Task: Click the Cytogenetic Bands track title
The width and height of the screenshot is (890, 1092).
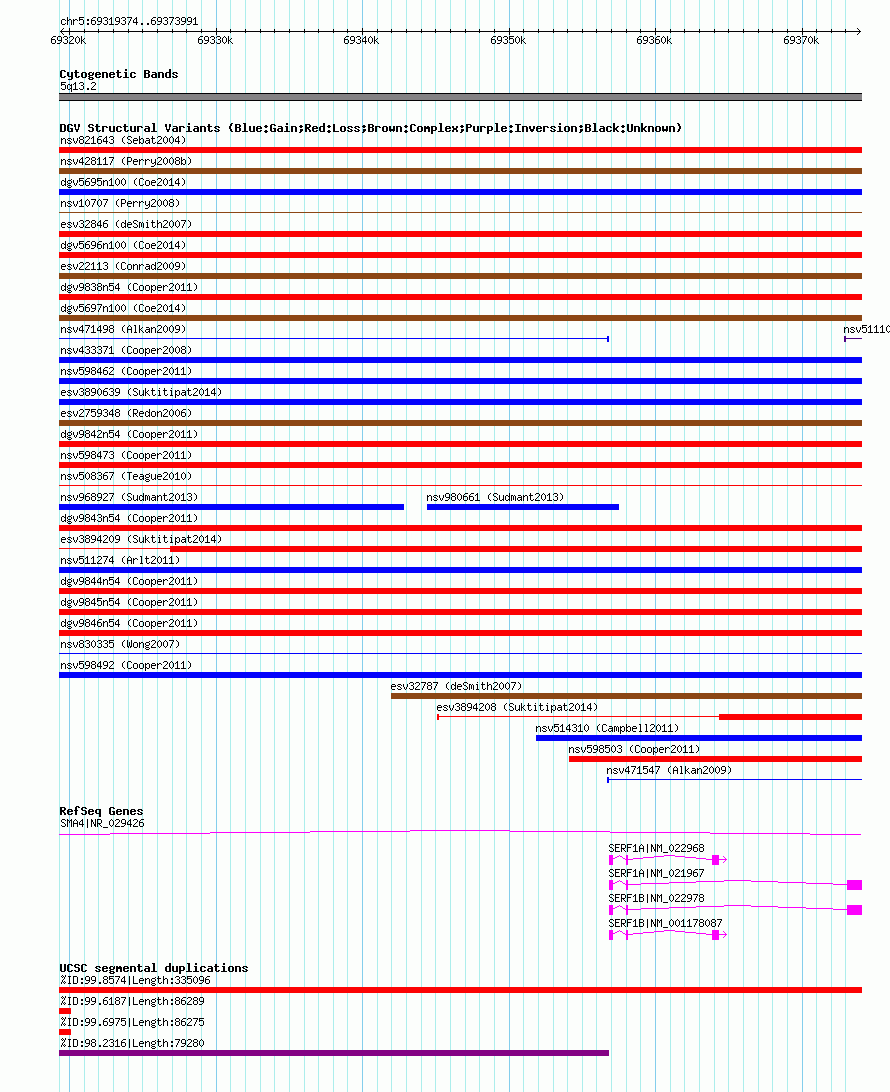Action: coord(118,74)
